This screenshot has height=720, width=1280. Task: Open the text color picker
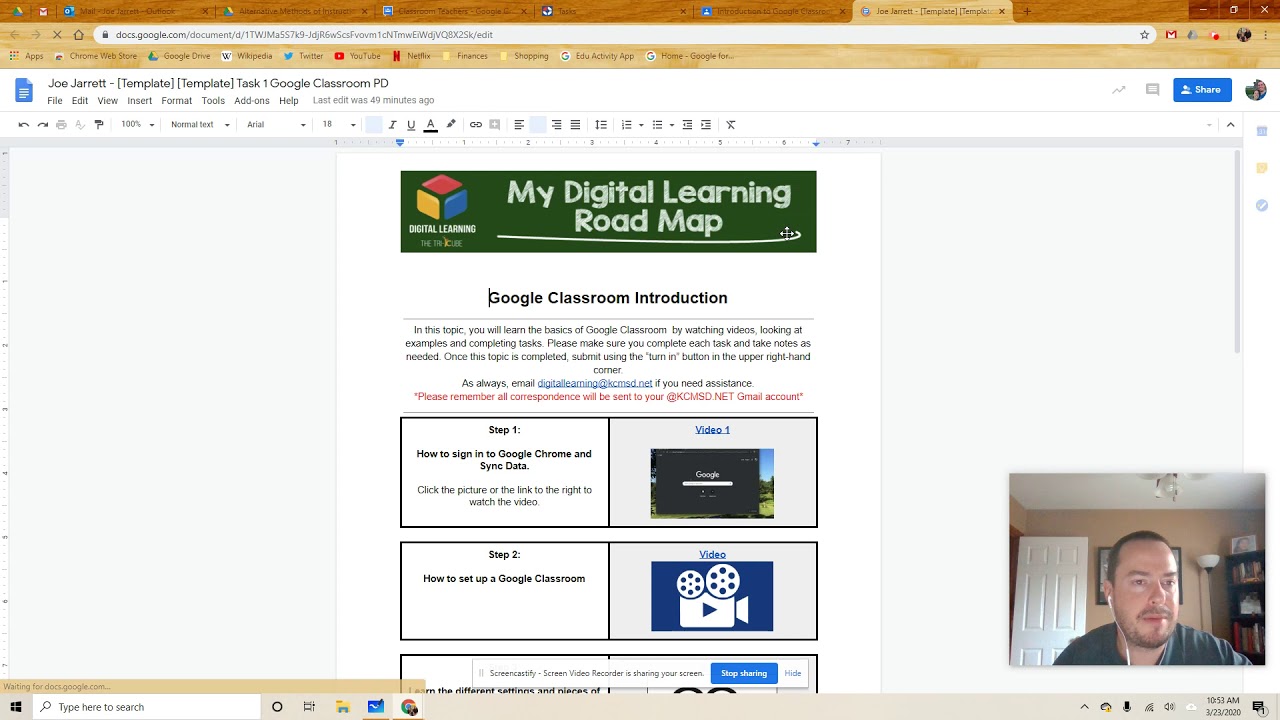[x=431, y=124]
